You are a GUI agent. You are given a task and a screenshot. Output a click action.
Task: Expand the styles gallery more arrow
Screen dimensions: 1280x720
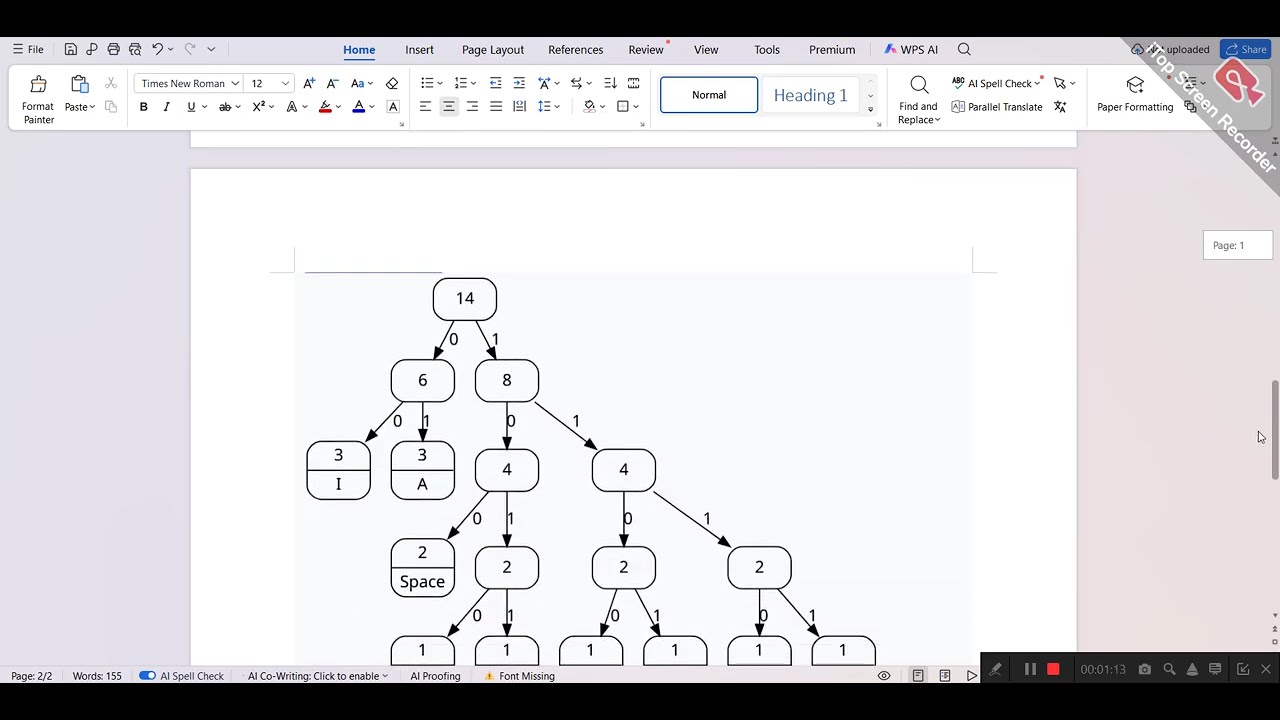(x=870, y=109)
